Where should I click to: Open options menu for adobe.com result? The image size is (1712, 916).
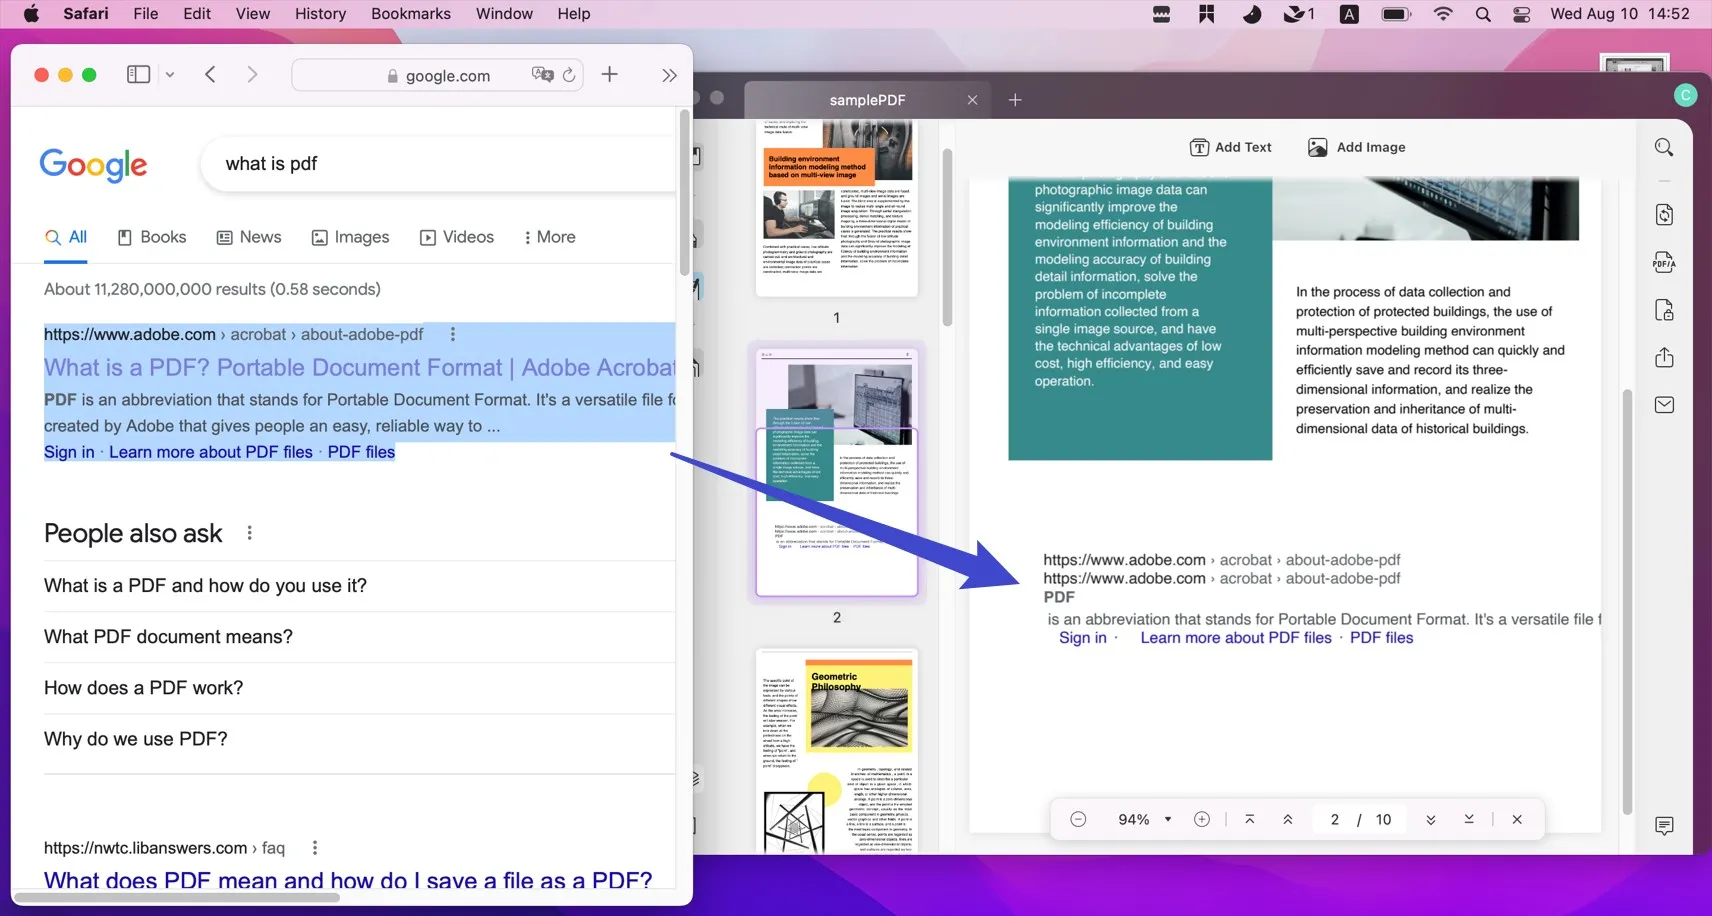pos(452,334)
